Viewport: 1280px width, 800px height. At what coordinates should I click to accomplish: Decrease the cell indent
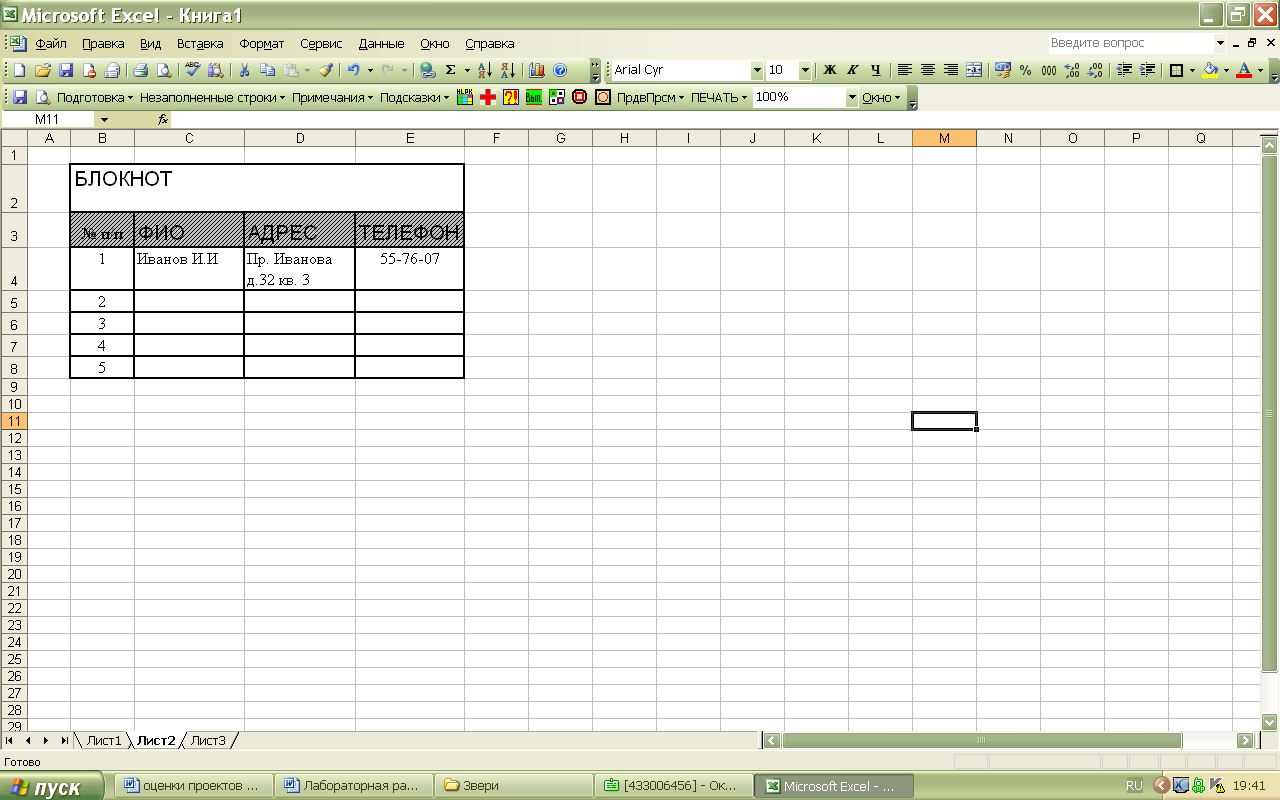pos(1124,70)
